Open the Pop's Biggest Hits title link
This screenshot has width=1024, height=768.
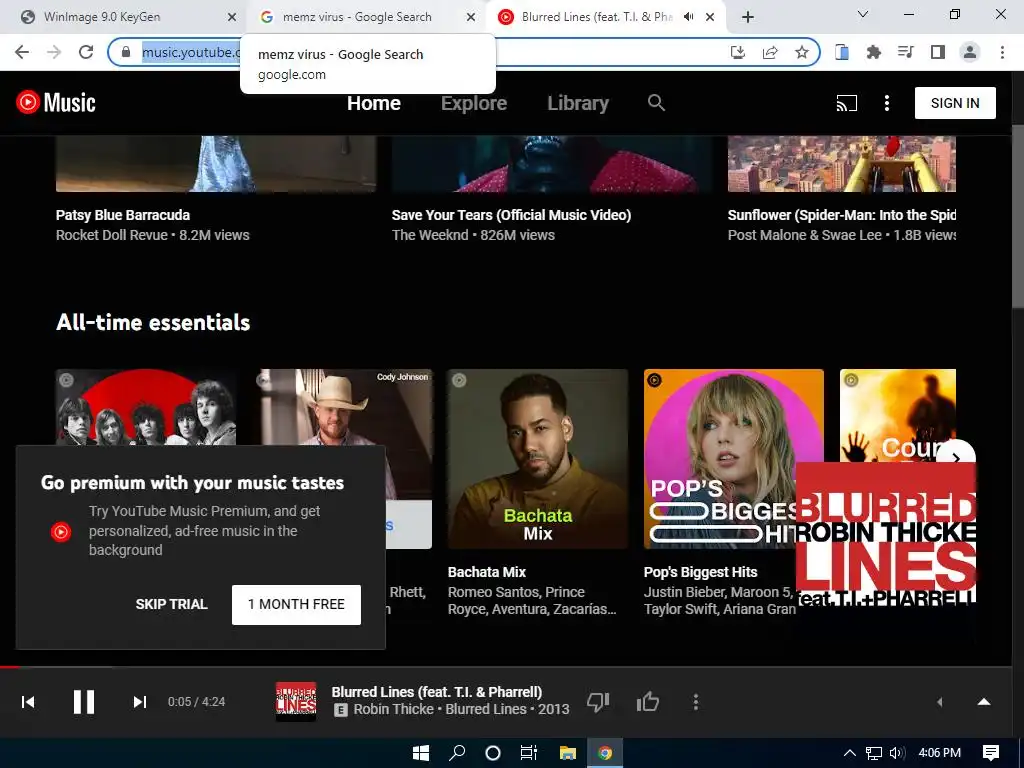(700, 572)
